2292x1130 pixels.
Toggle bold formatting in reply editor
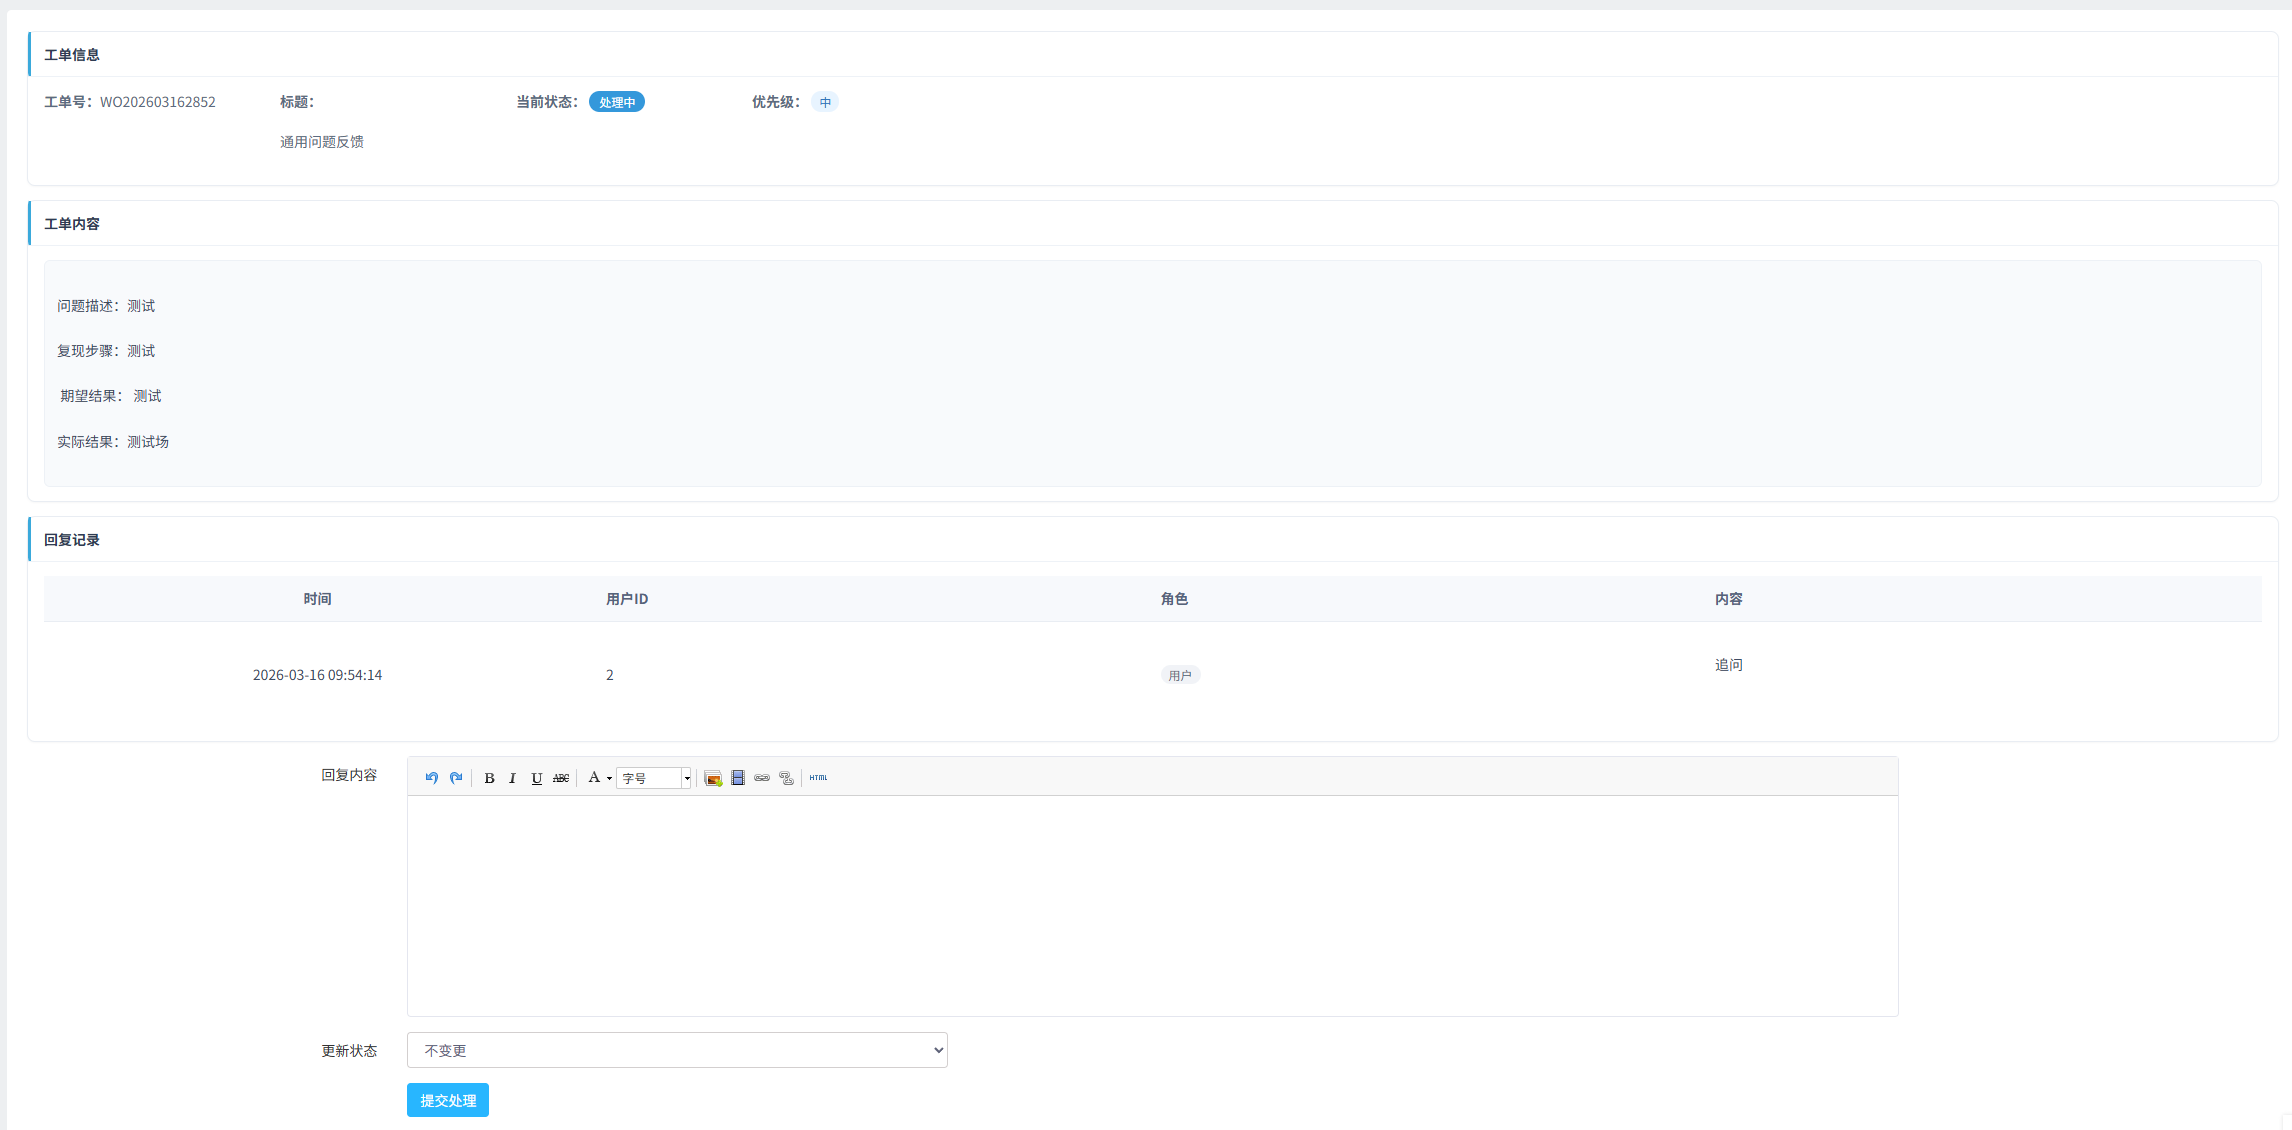pyautogui.click(x=489, y=778)
